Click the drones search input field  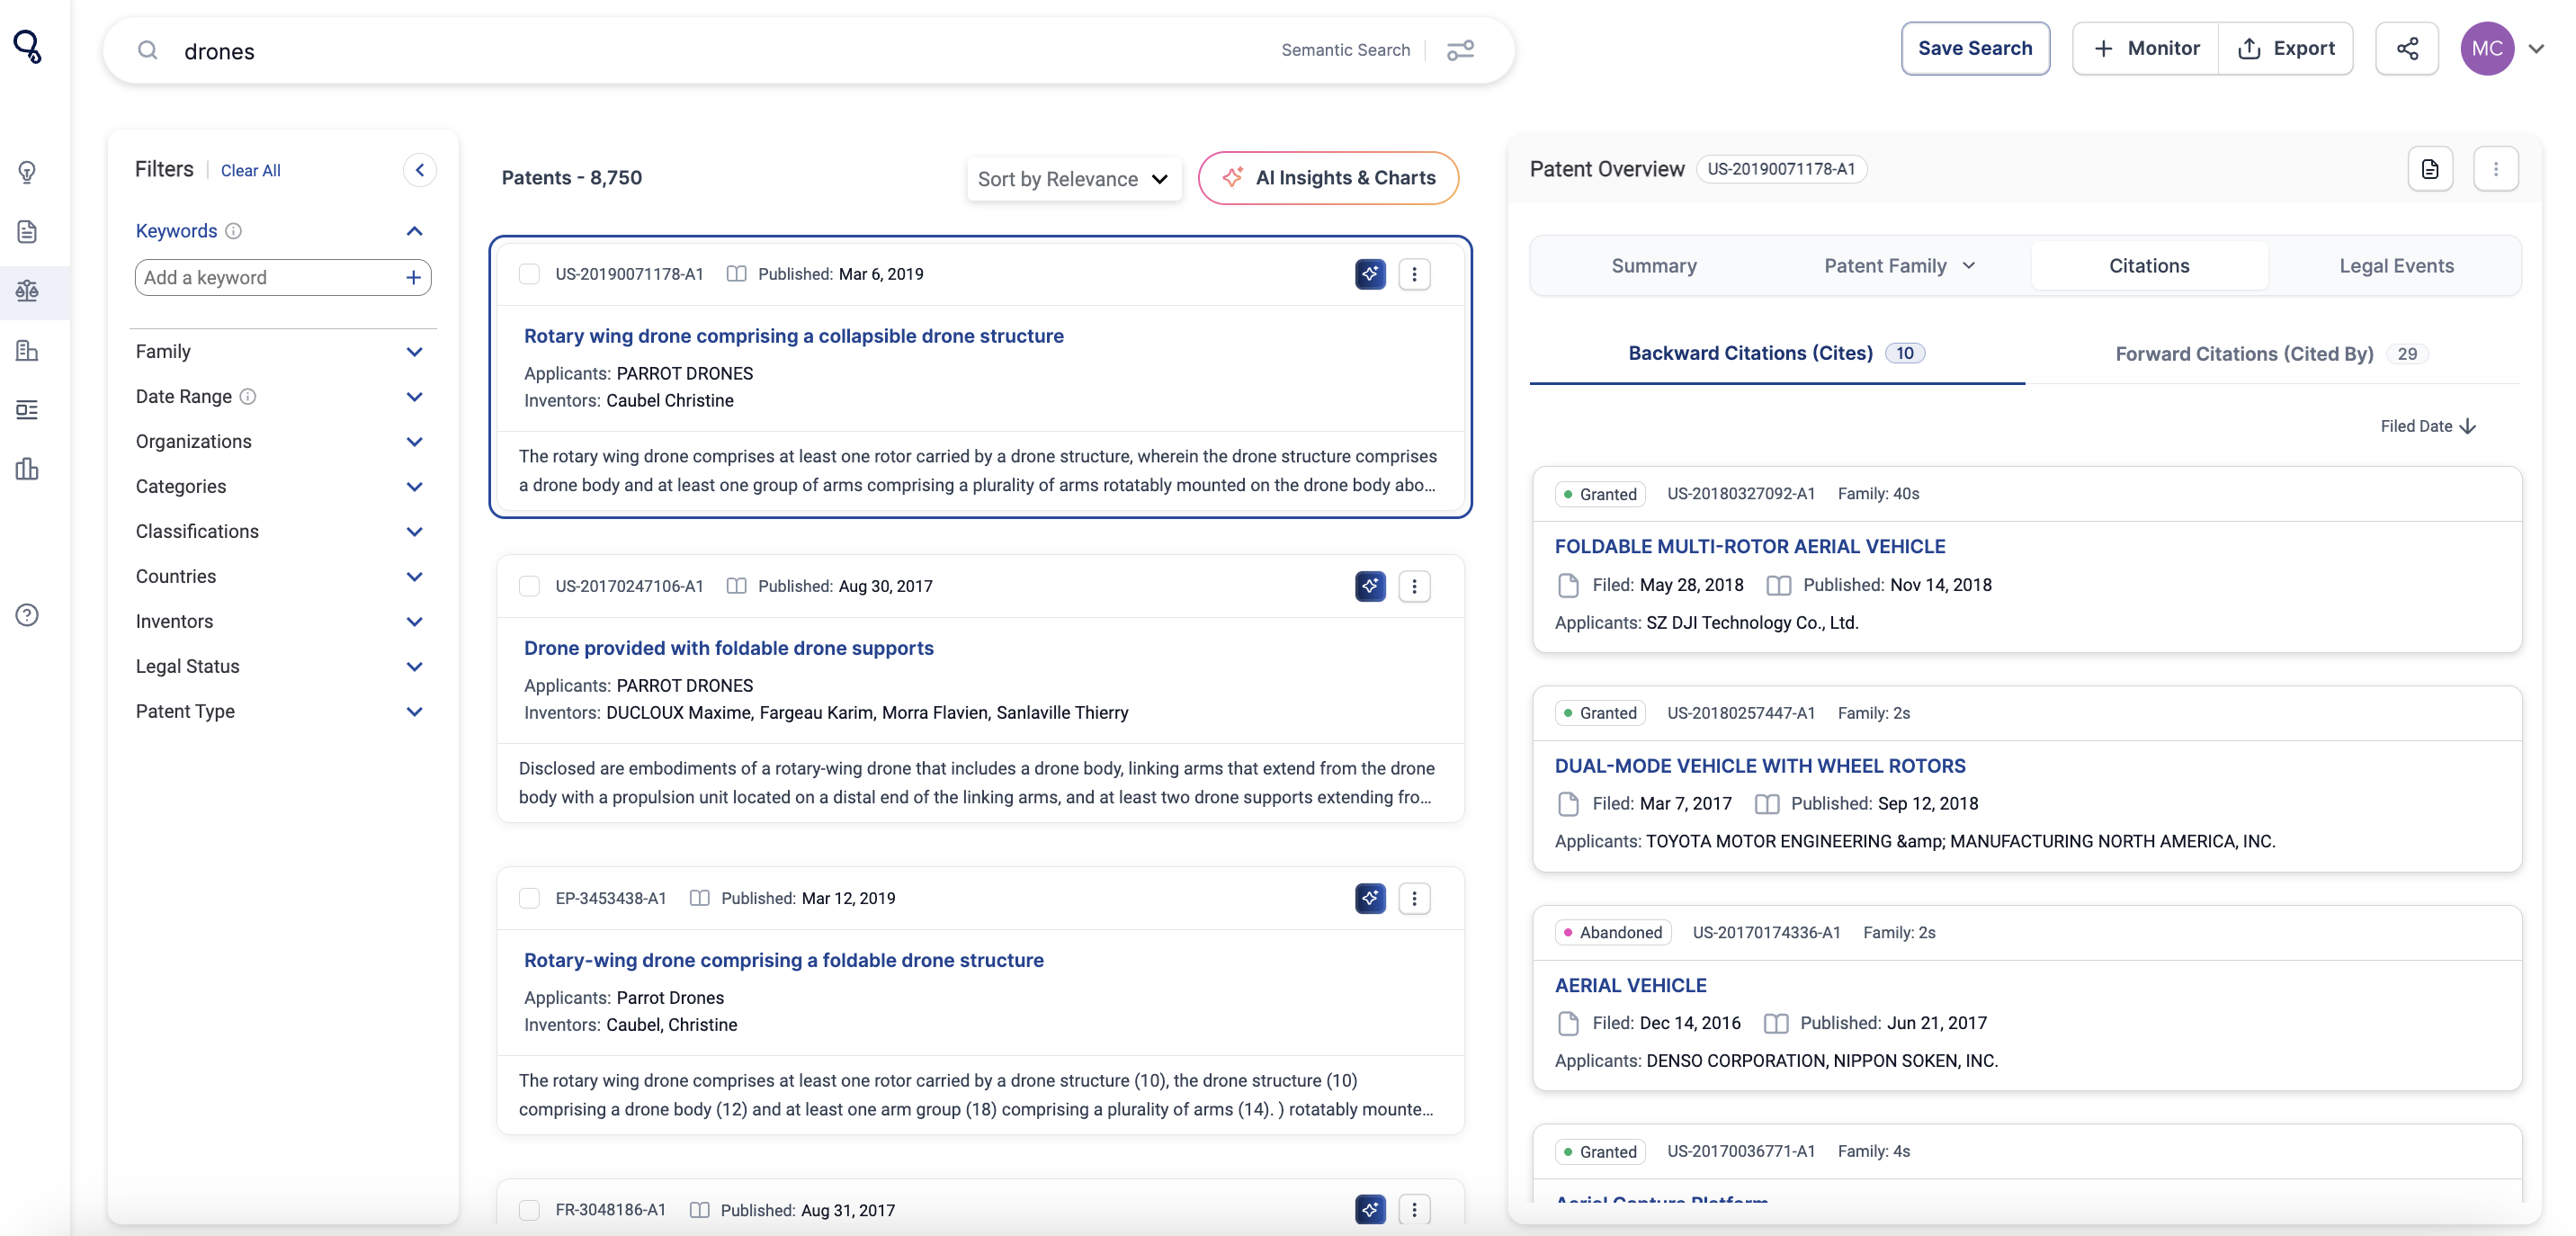[x=720, y=50]
